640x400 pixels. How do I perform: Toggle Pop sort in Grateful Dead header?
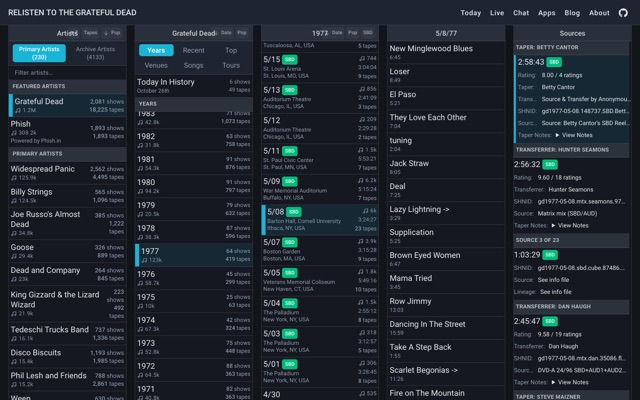pos(242,33)
